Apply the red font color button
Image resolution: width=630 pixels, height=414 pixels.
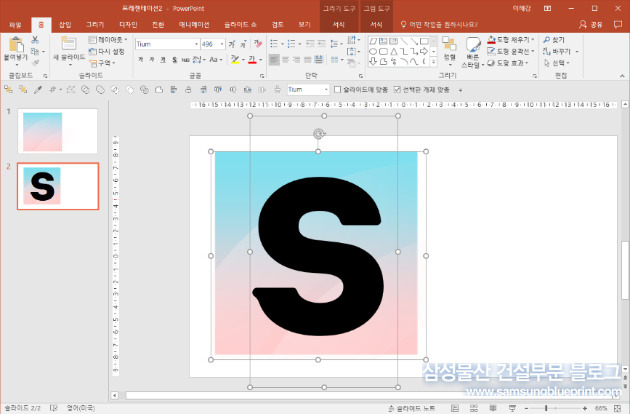[x=252, y=59]
